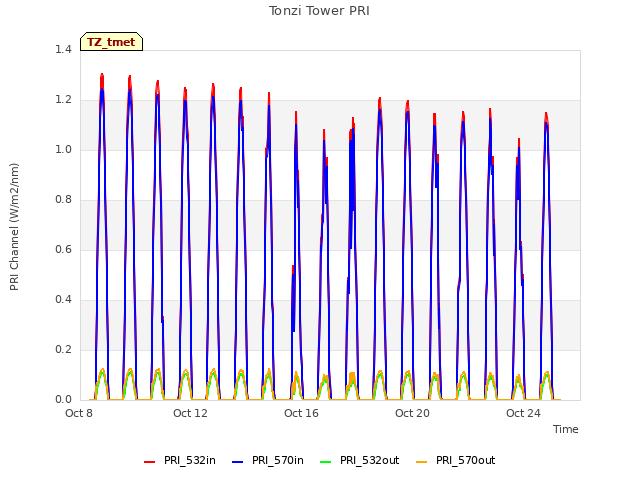Click the 0.6 y-axis tick label
The image size is (640, 480).
pos(63,249)
